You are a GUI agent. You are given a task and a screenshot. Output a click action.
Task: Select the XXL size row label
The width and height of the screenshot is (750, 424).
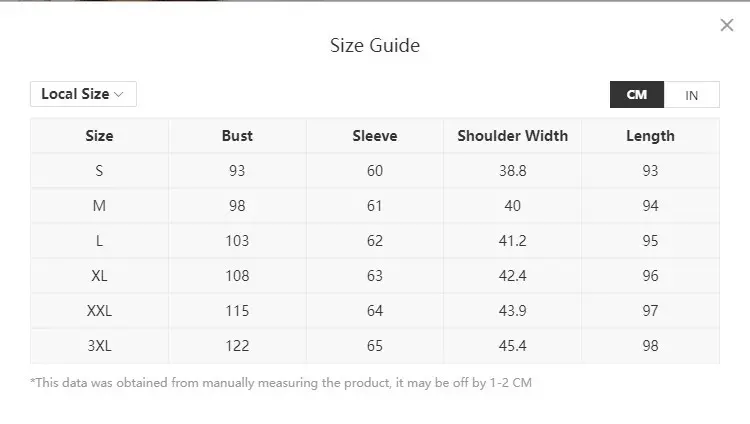pos(99,311)
